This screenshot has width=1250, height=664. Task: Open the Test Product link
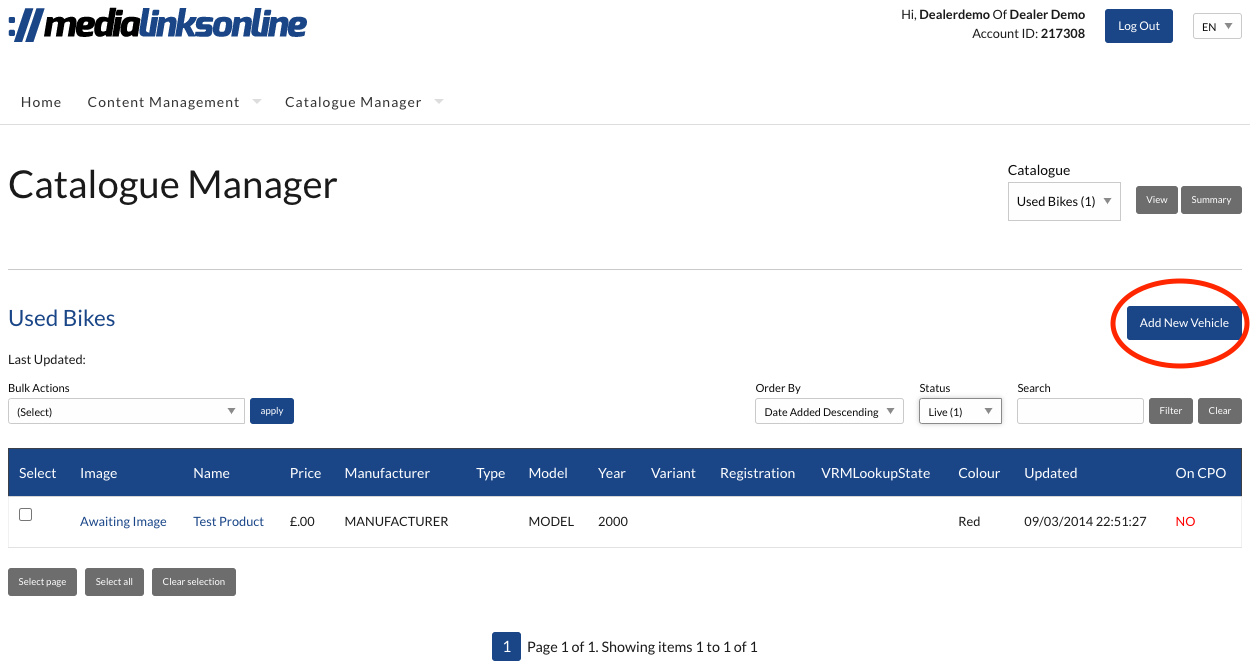click(228, 521)
